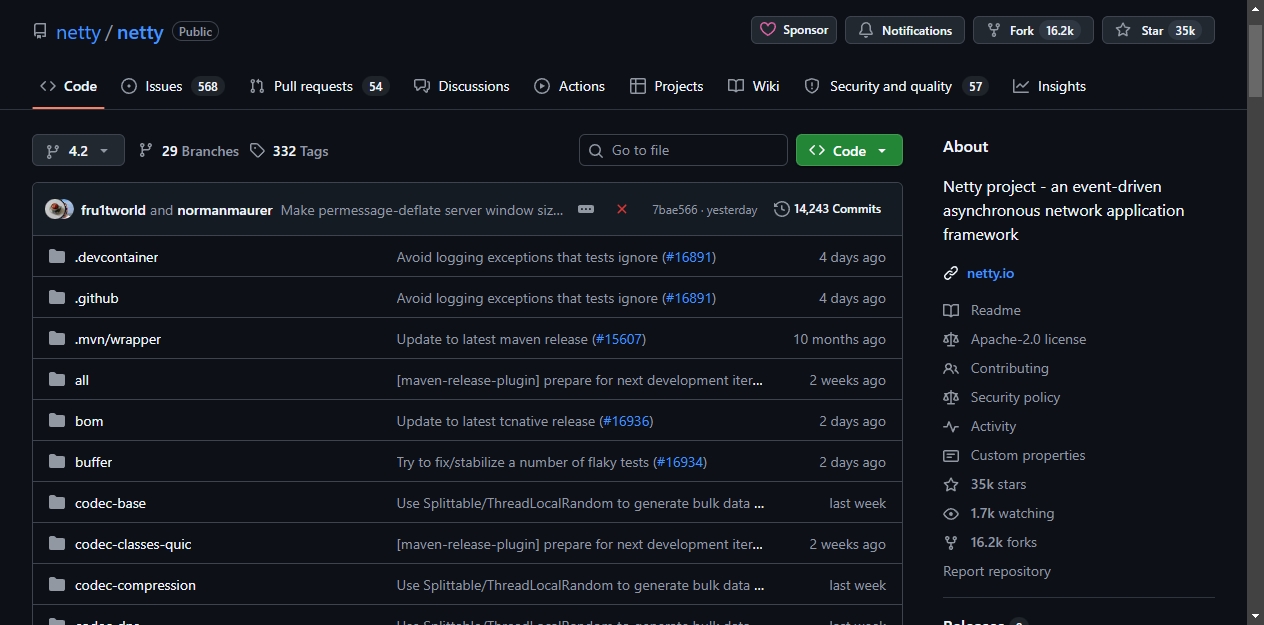This screenshot has width=1264, height=625.
Task: Open the Actions tab
Action: [570, 86]
